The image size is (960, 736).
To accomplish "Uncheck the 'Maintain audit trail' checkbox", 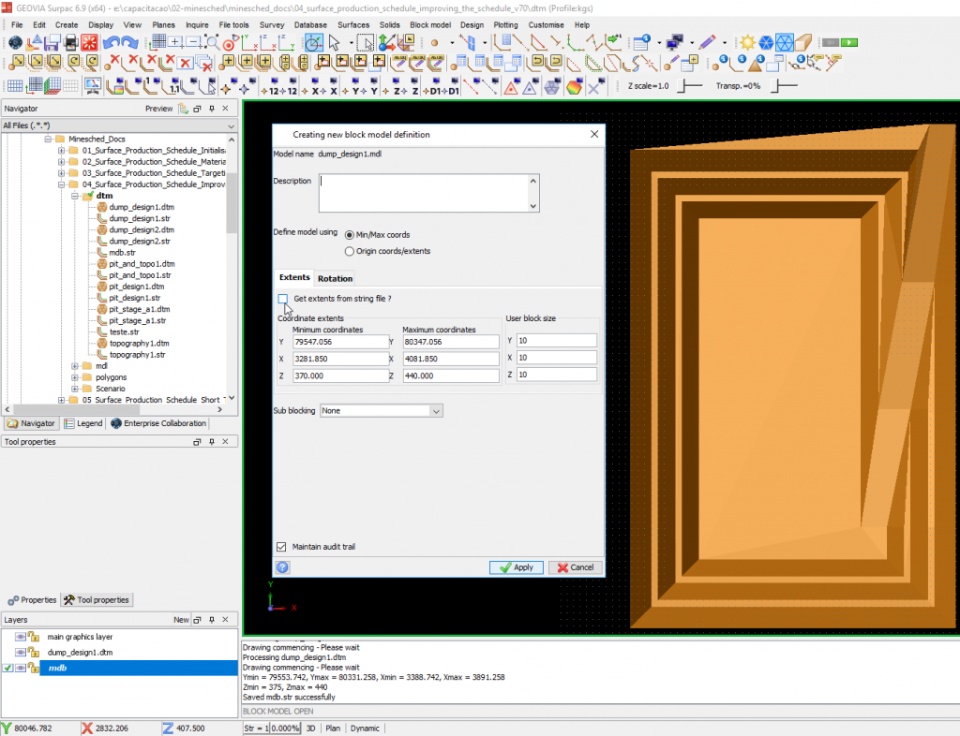I will pyautogui.click(x=281, y=547).
